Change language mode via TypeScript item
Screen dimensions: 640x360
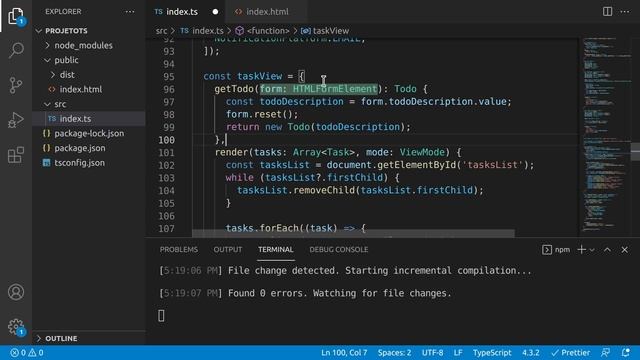click(492, 353)
